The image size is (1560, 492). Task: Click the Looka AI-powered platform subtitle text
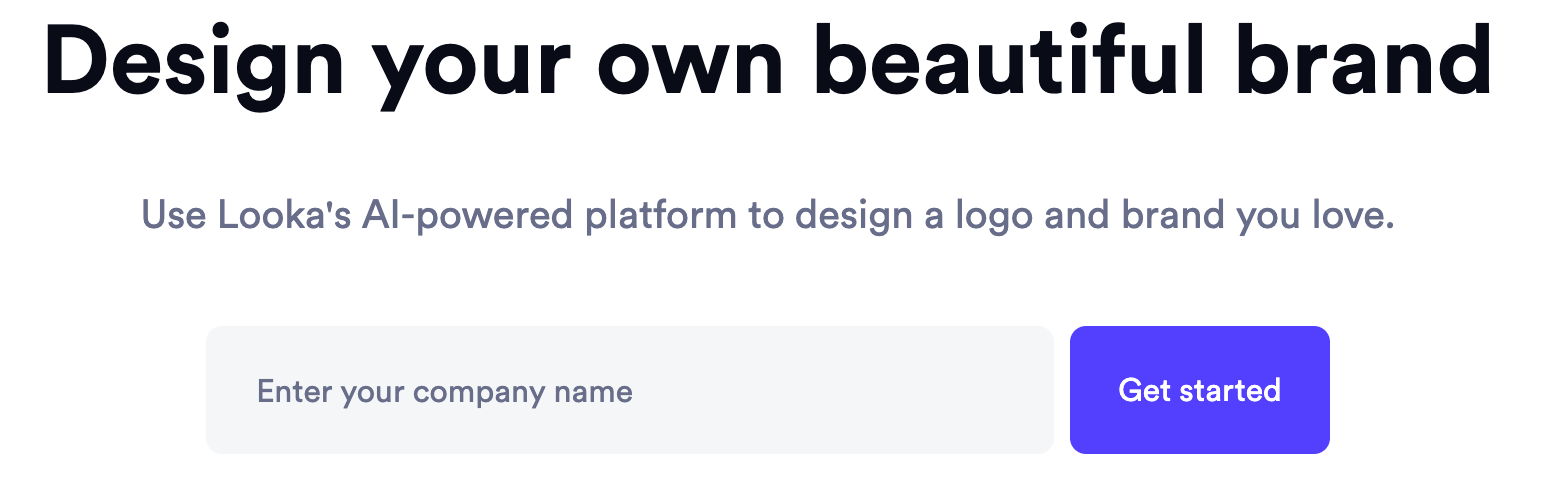[768, 215]
